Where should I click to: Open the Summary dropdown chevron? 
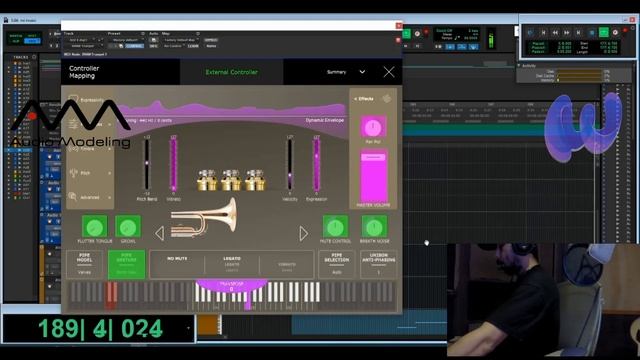coord(362,72)
